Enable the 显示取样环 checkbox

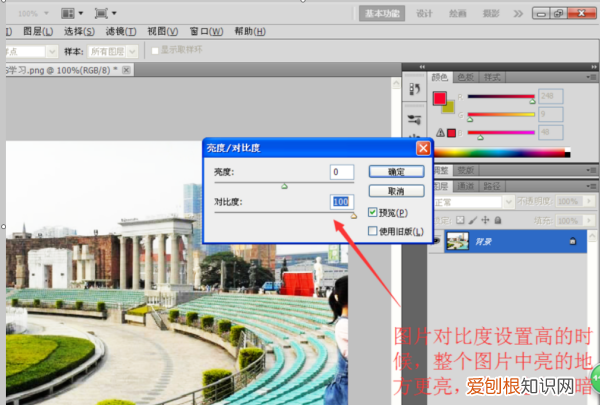[x=155, y=51]
